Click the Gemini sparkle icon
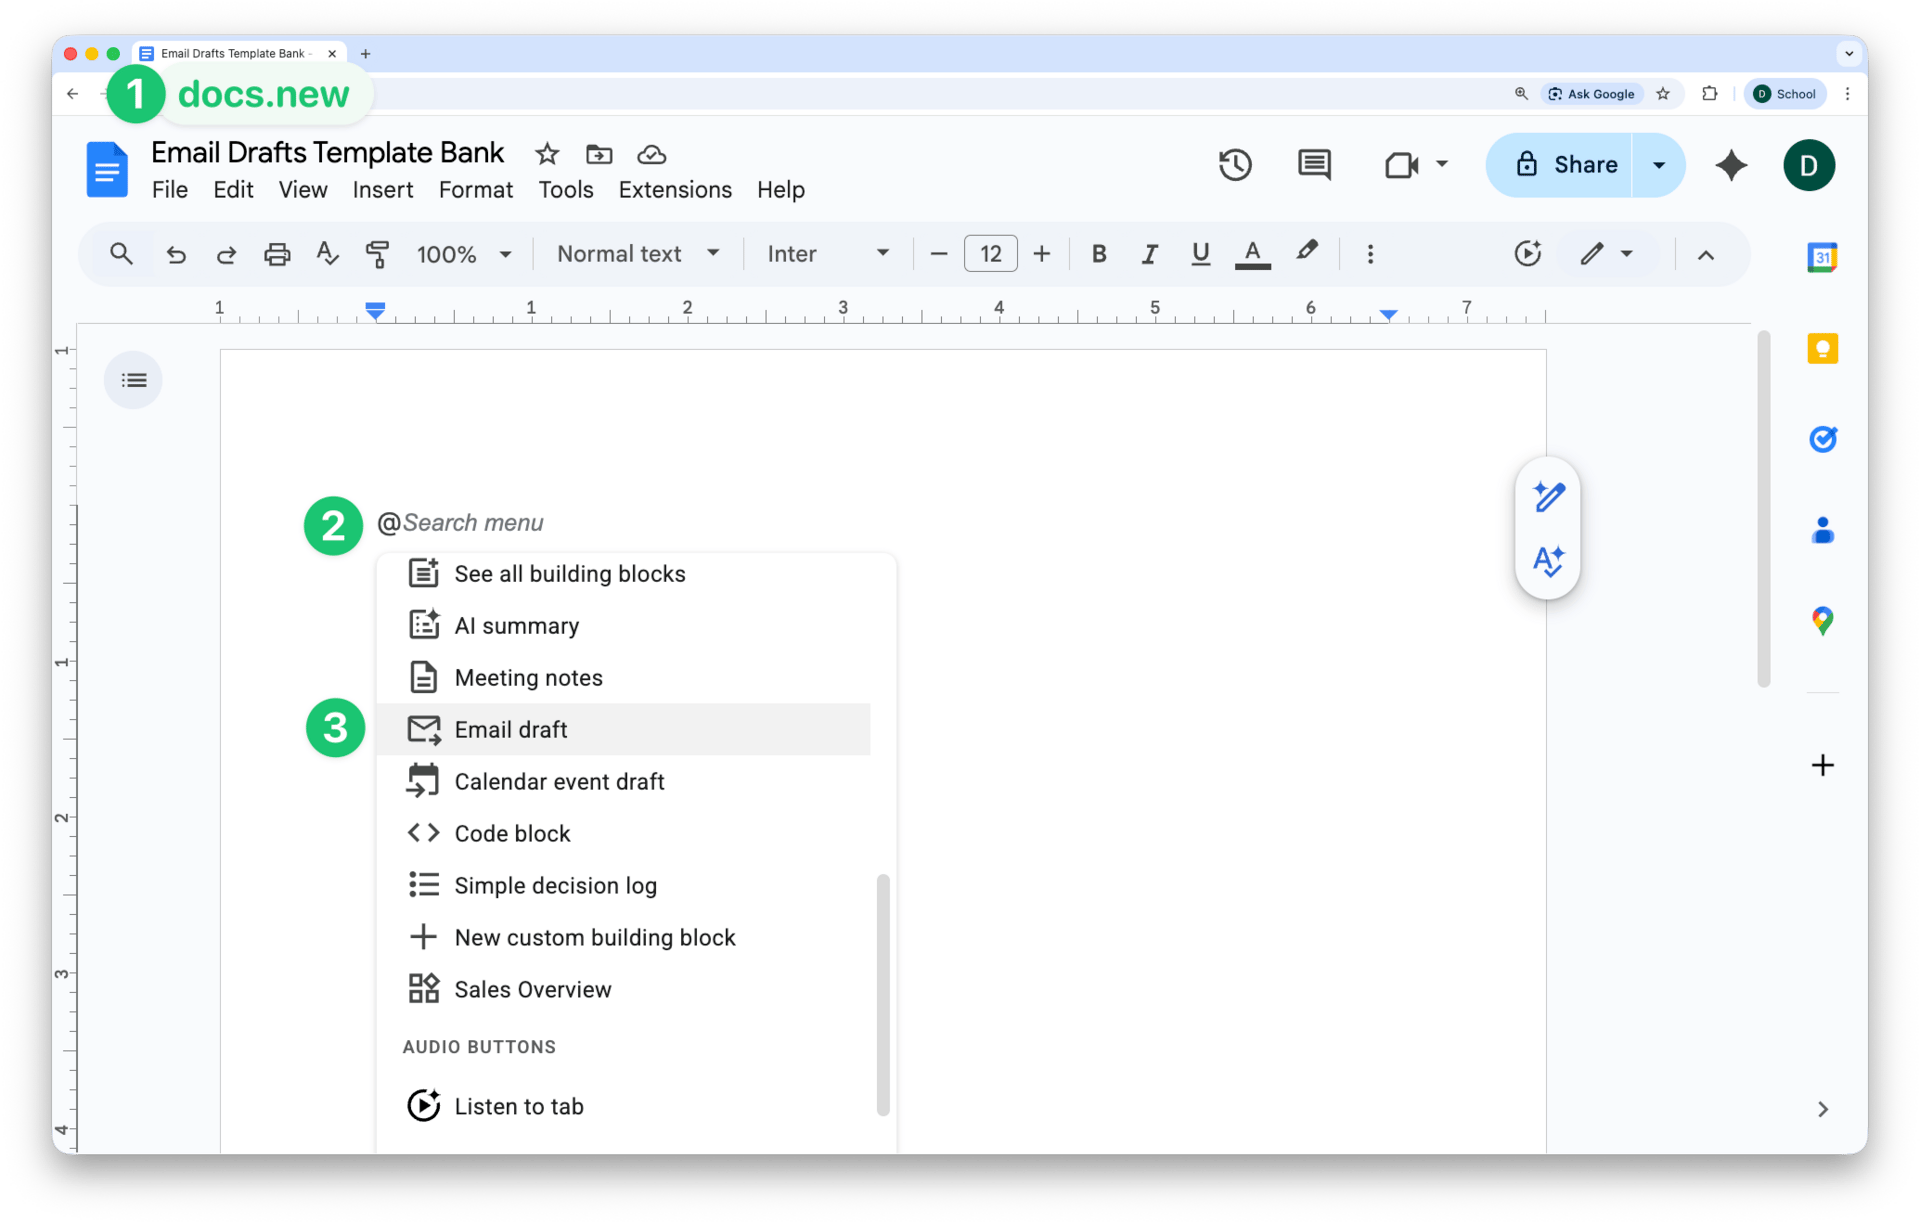The width and height of the screenshot is (1920, 1223). pos(1731,165)
